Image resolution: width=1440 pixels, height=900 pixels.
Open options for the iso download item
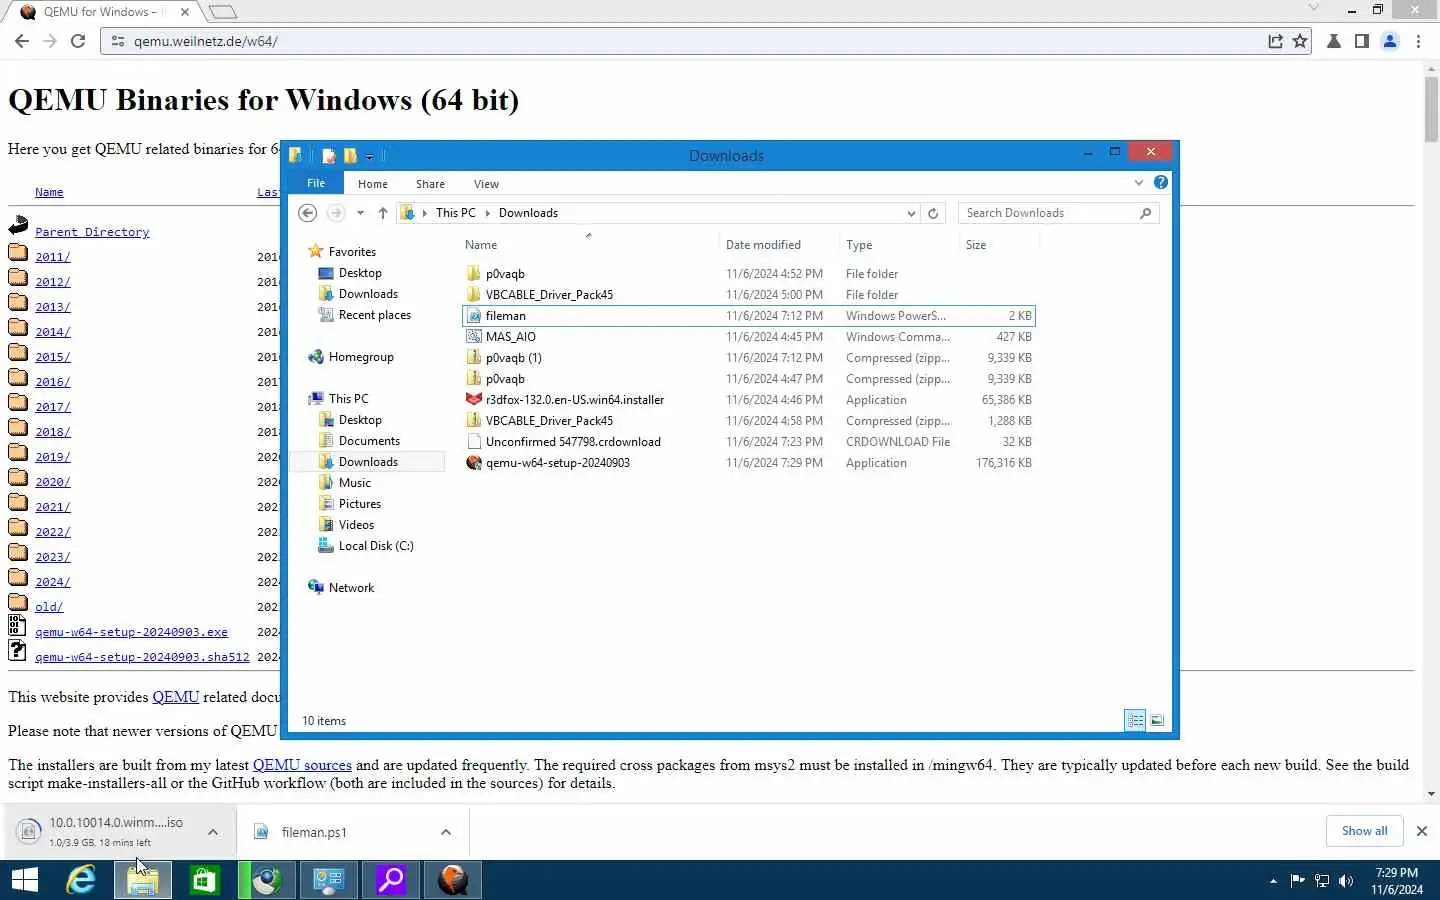click(213, 831)
